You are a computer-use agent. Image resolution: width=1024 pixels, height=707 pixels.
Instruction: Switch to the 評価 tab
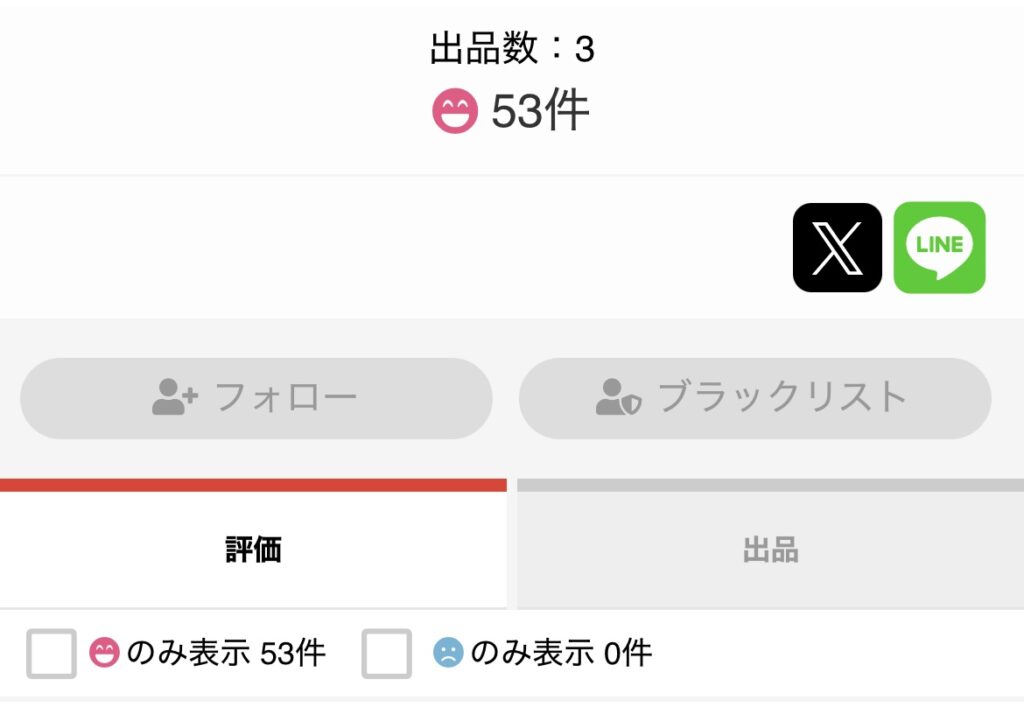(253, 550)
